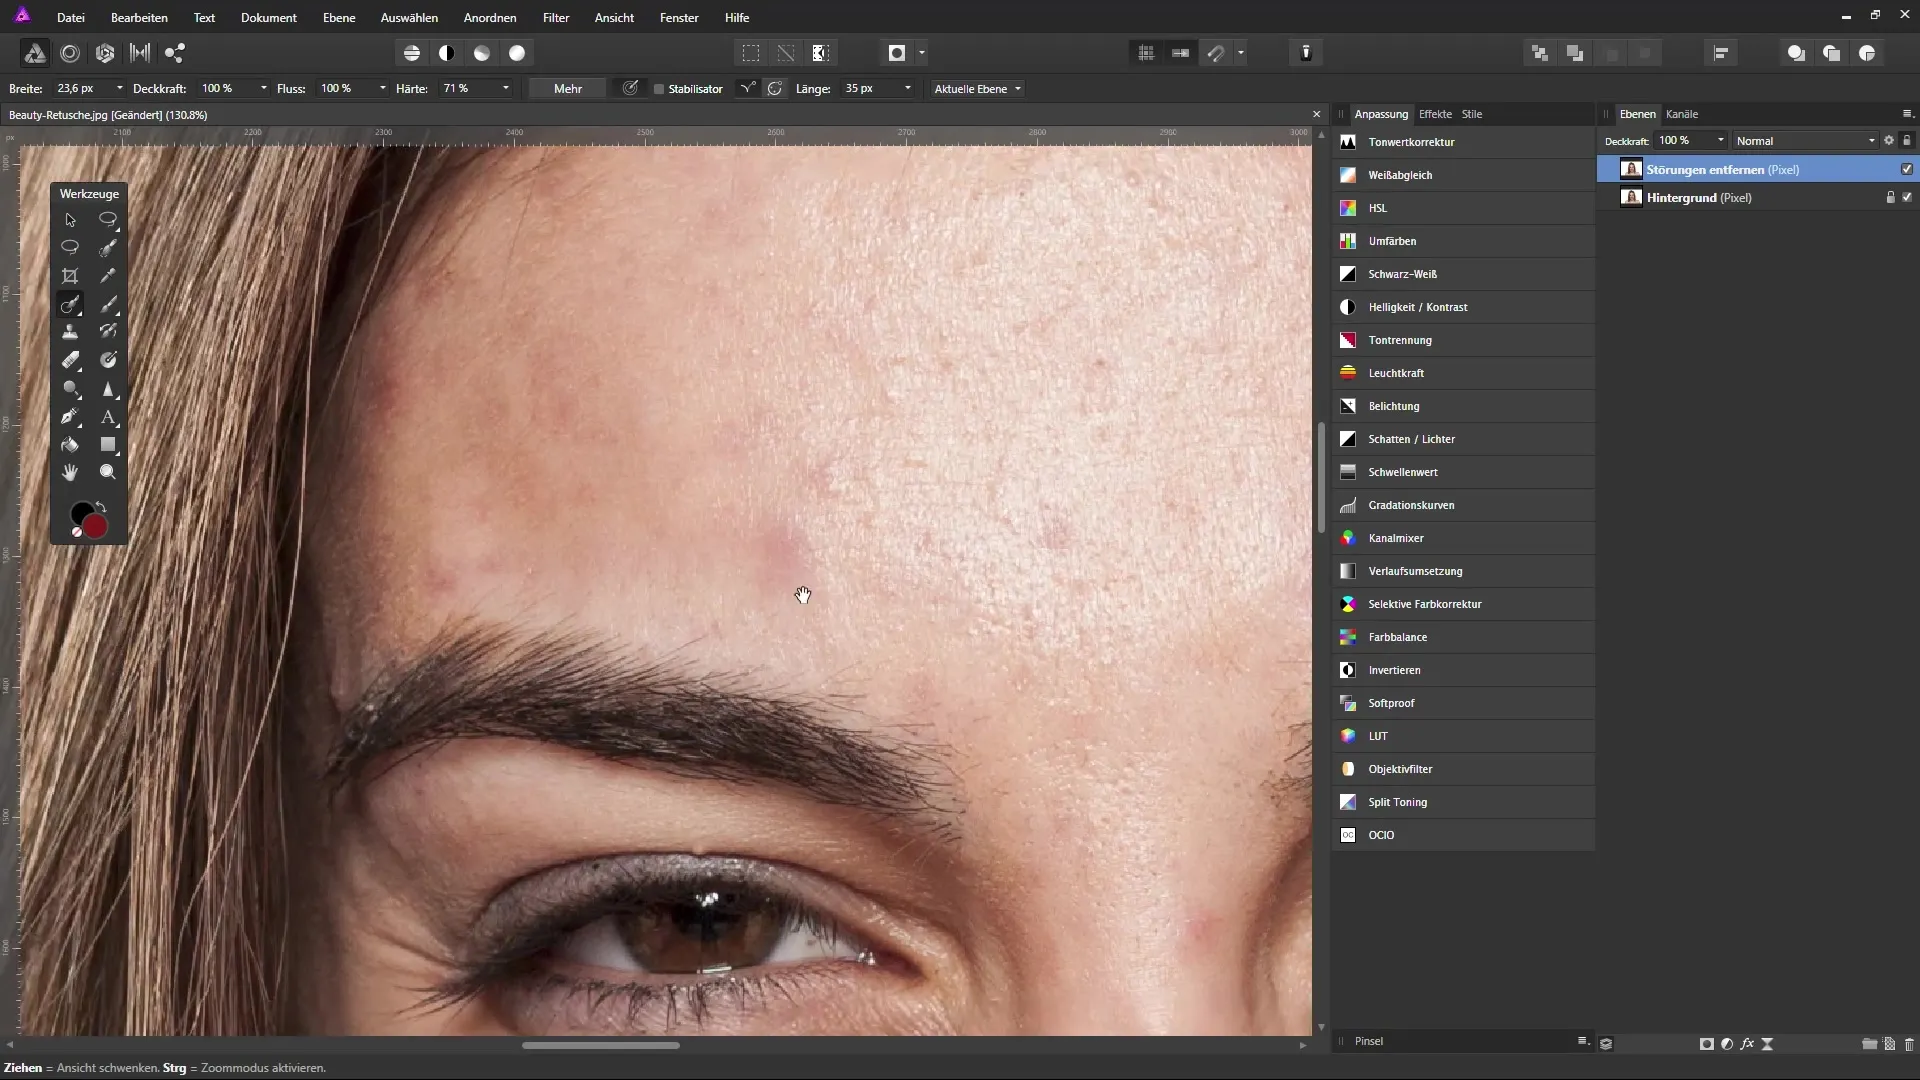
Task: Open the Fluss flow dropdown
Action: tap(383, 88)
